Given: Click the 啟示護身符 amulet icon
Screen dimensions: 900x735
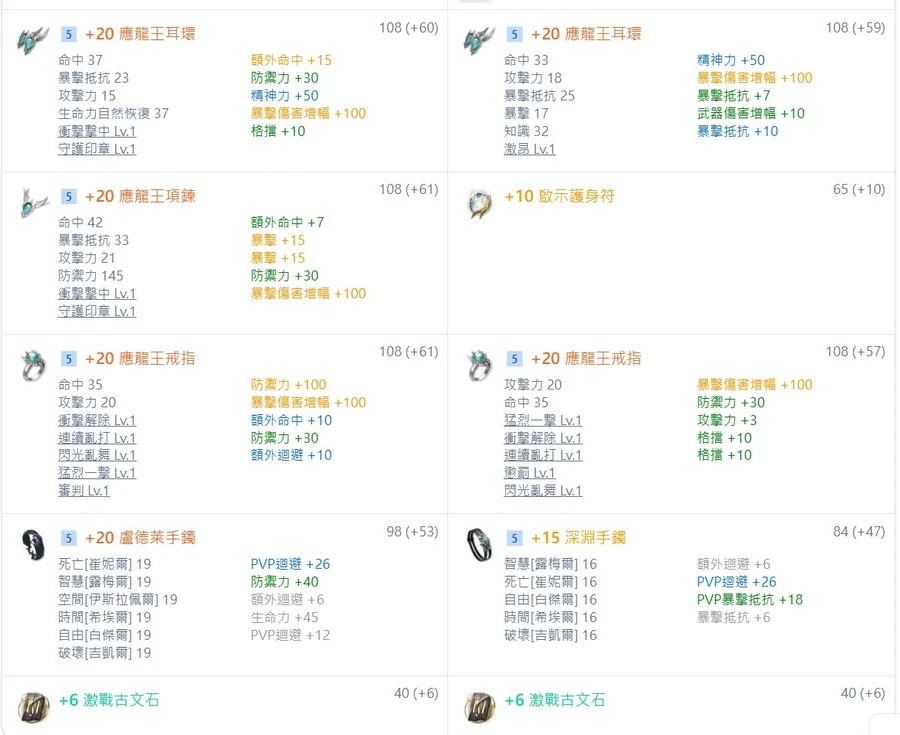Looking at the screenshot, I should click(x=480, y=202).
